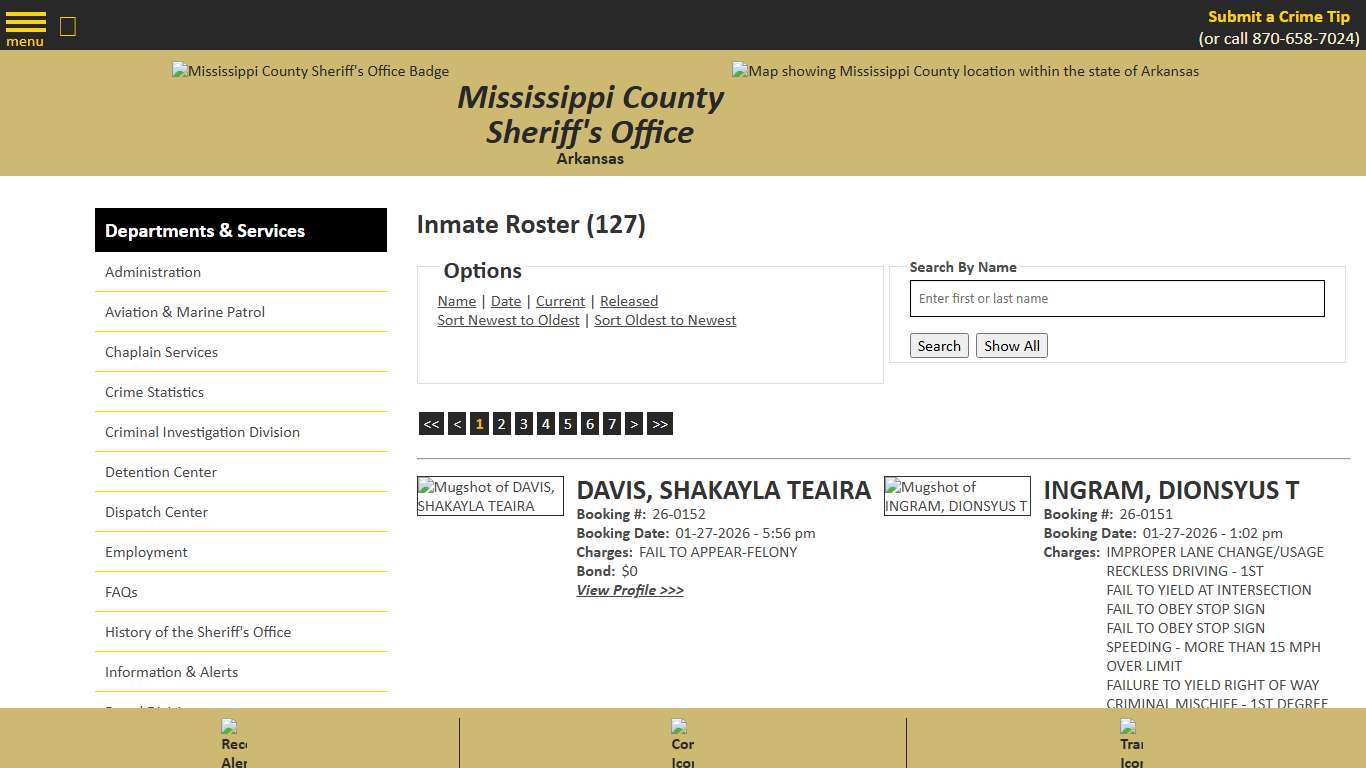Click View Profile for DAVIS, SHAKAYLA TEAIRA
Viewport: 1366px width, 768px height.
pos(629,590)
